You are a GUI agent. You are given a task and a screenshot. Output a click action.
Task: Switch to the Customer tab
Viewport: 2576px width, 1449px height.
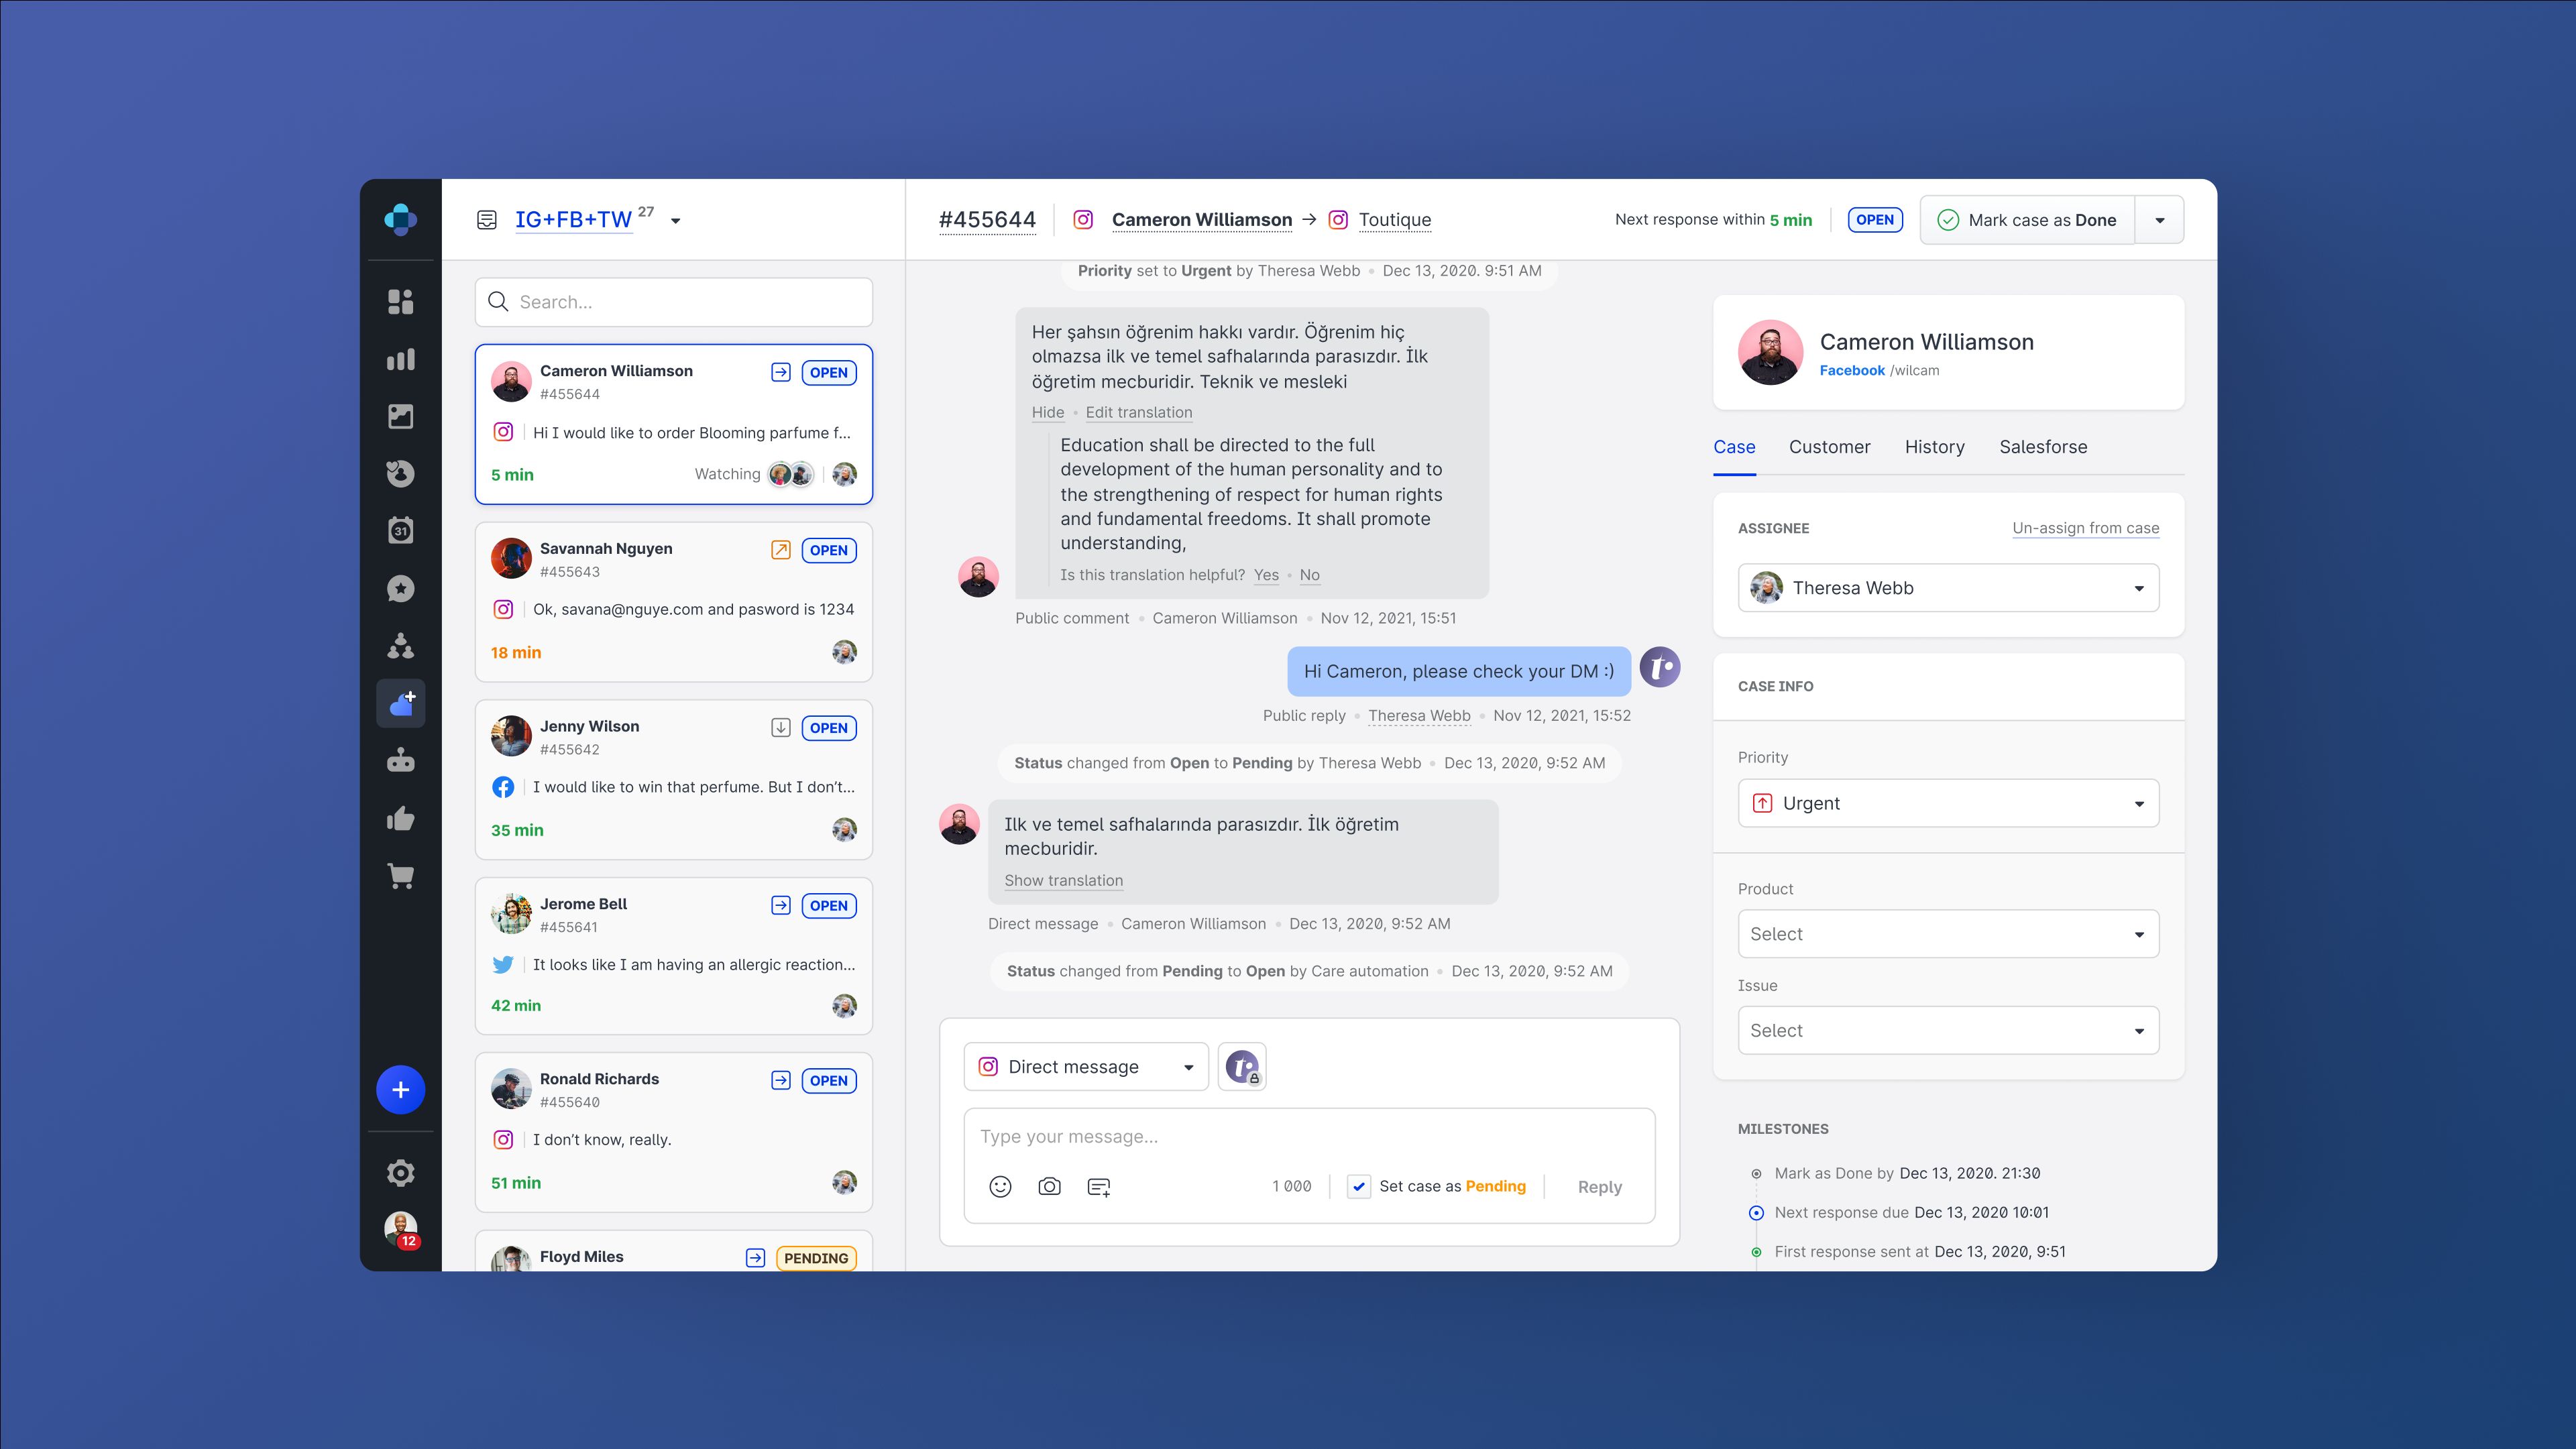coord(1829,447)
